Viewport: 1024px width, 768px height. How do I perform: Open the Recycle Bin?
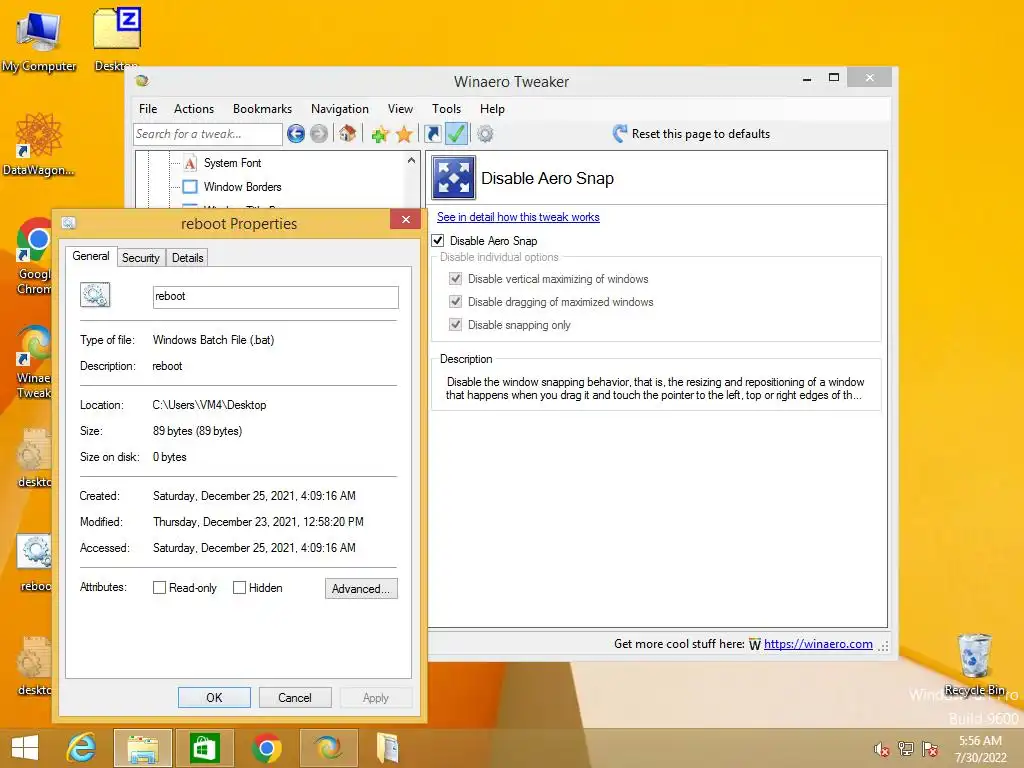[974, 664]
